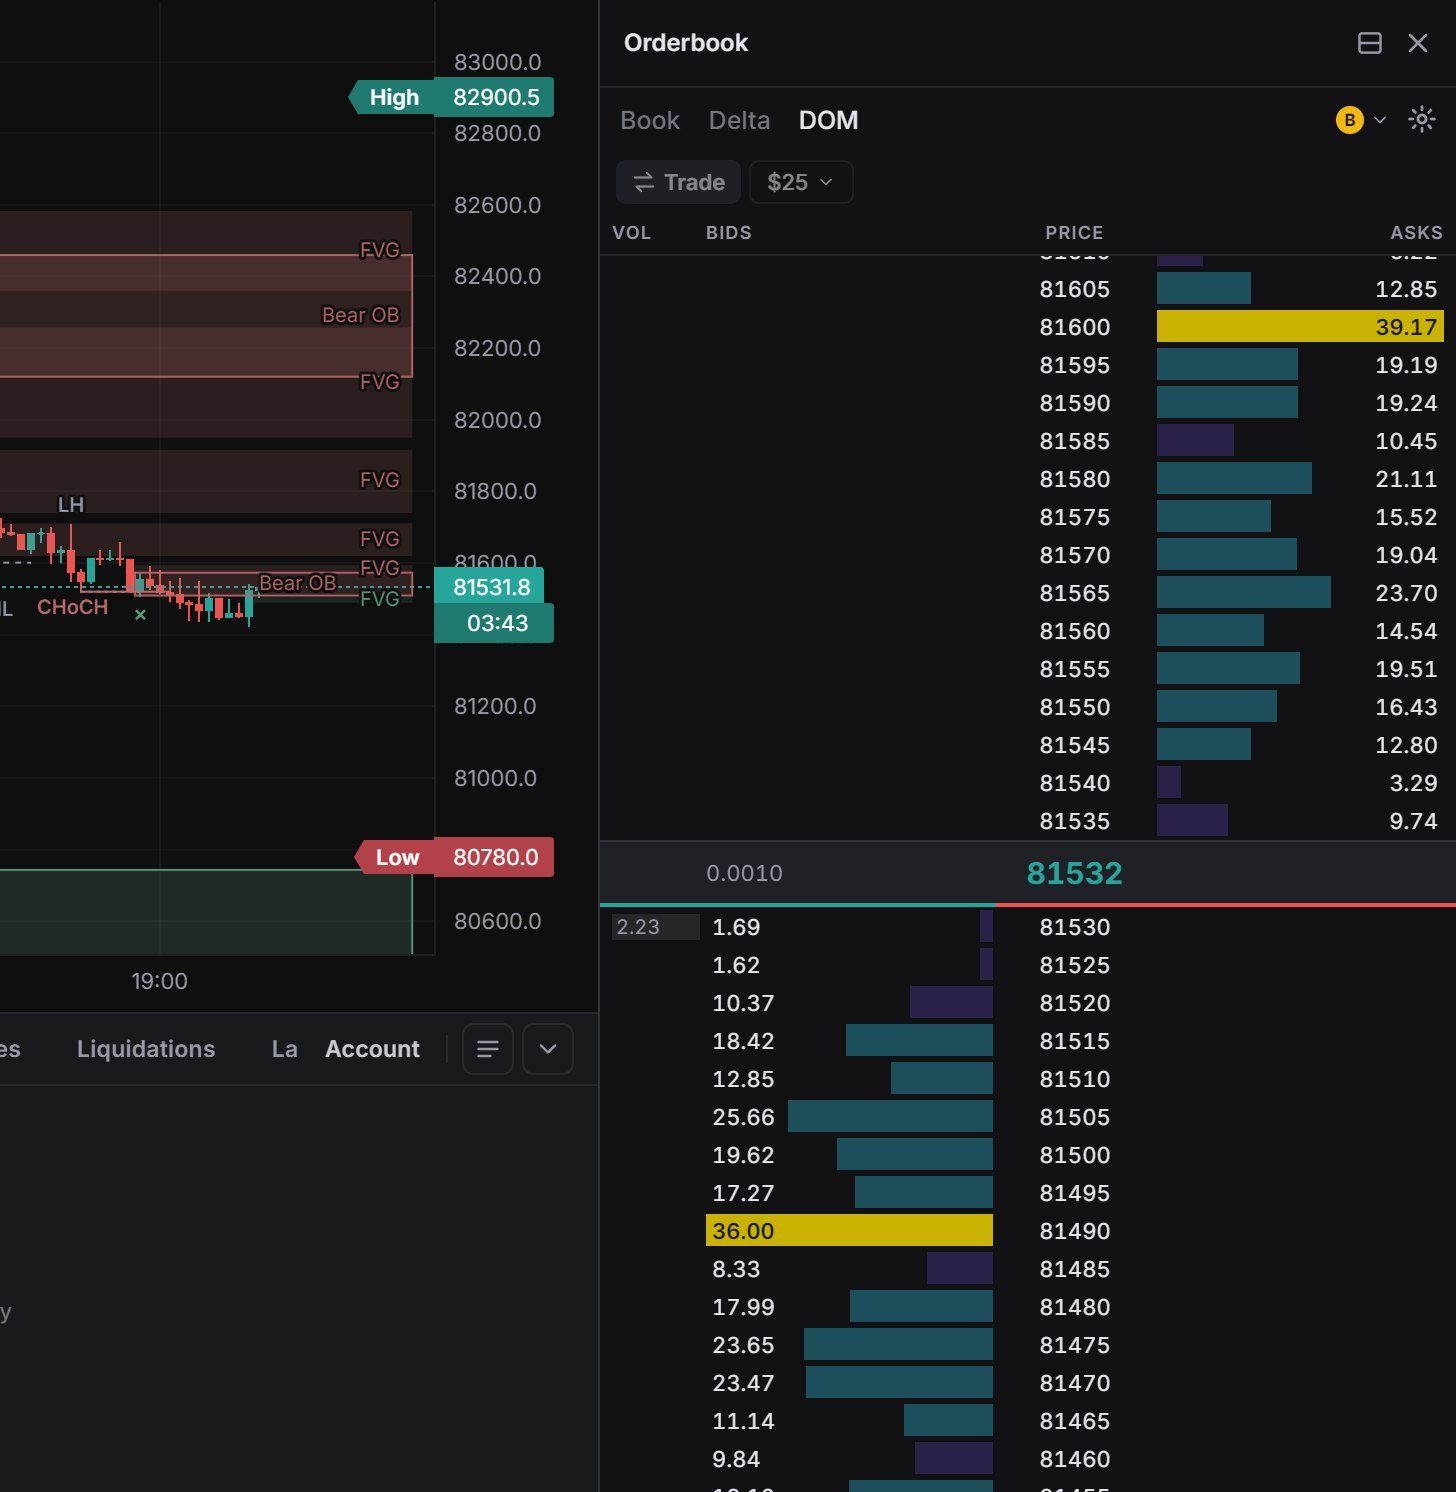1456x1492 pixels.
Task: Click the bid size 23.65 at 81475
Action: 743,1345
